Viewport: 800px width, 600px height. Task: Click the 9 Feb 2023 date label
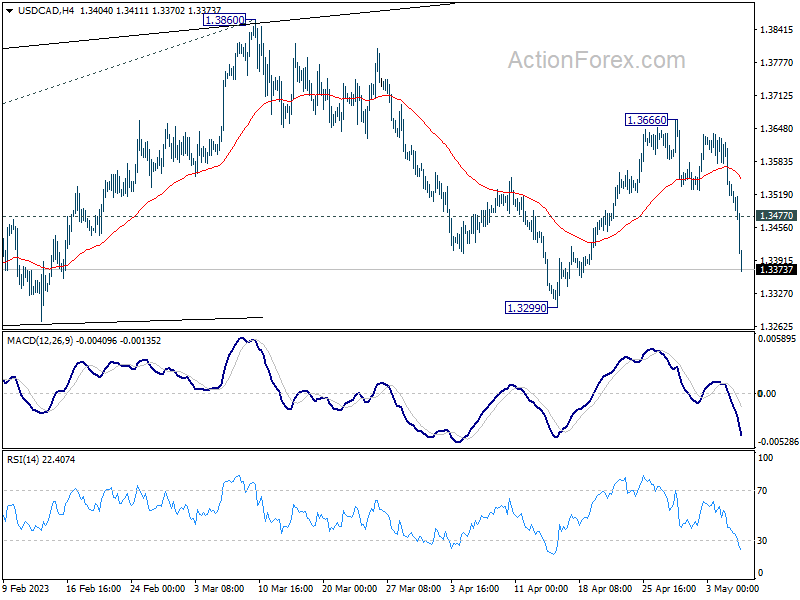coord(26,588)
